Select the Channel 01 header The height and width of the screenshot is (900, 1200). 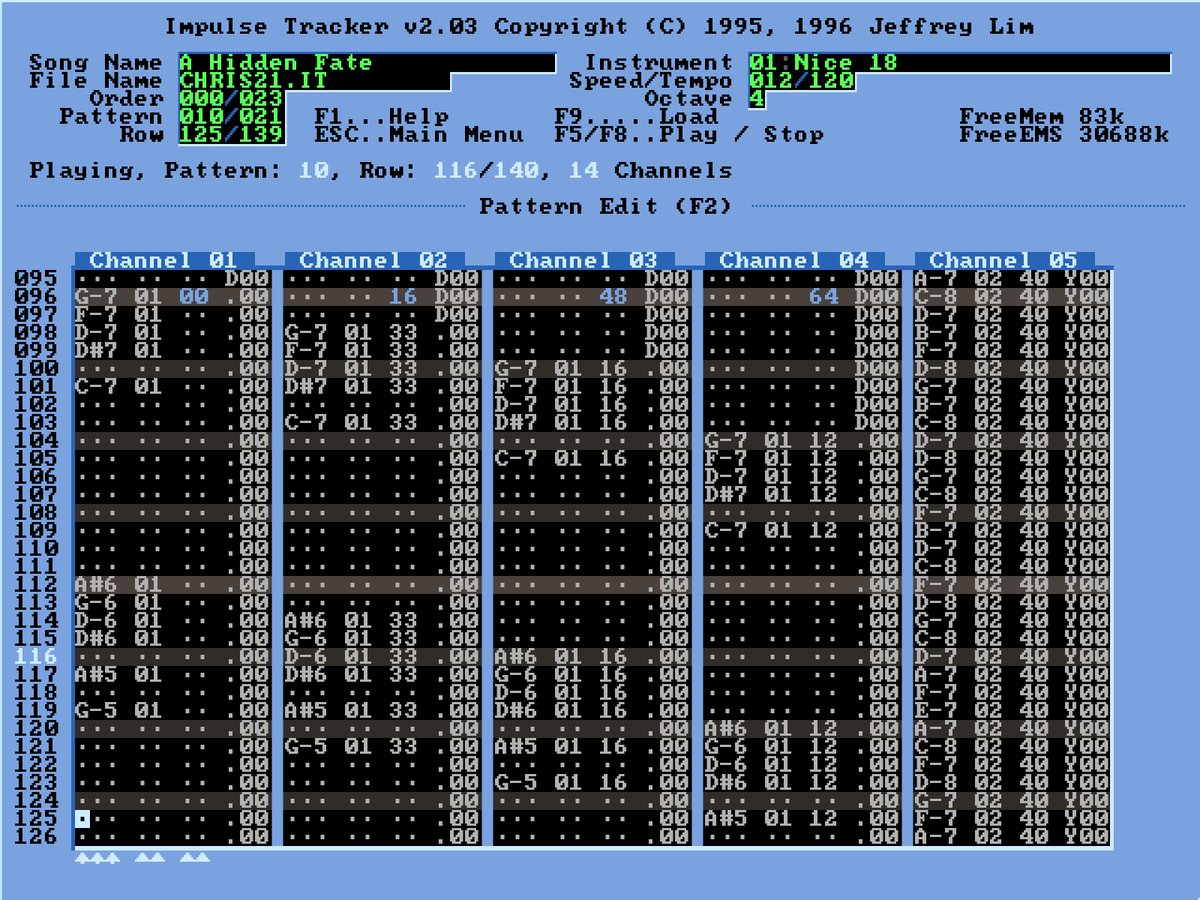tap(164, 260)
